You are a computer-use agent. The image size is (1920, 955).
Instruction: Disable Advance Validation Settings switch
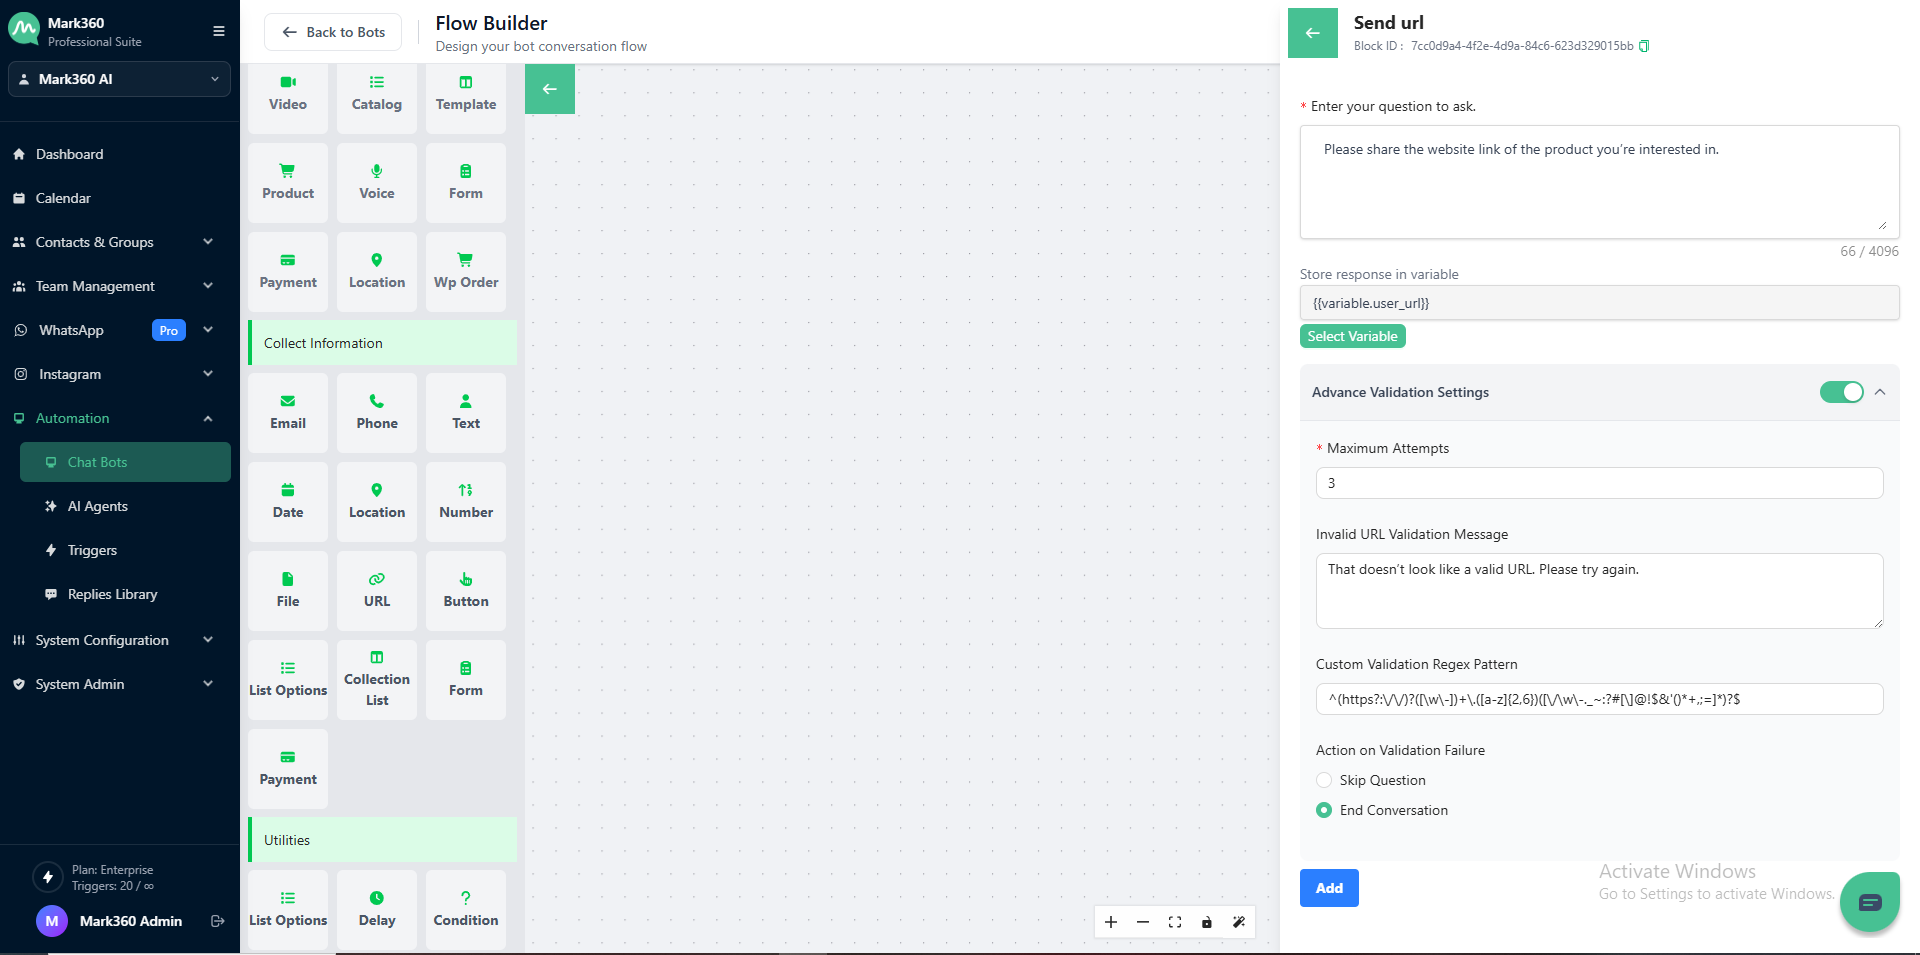click(x=1841, y=392)
